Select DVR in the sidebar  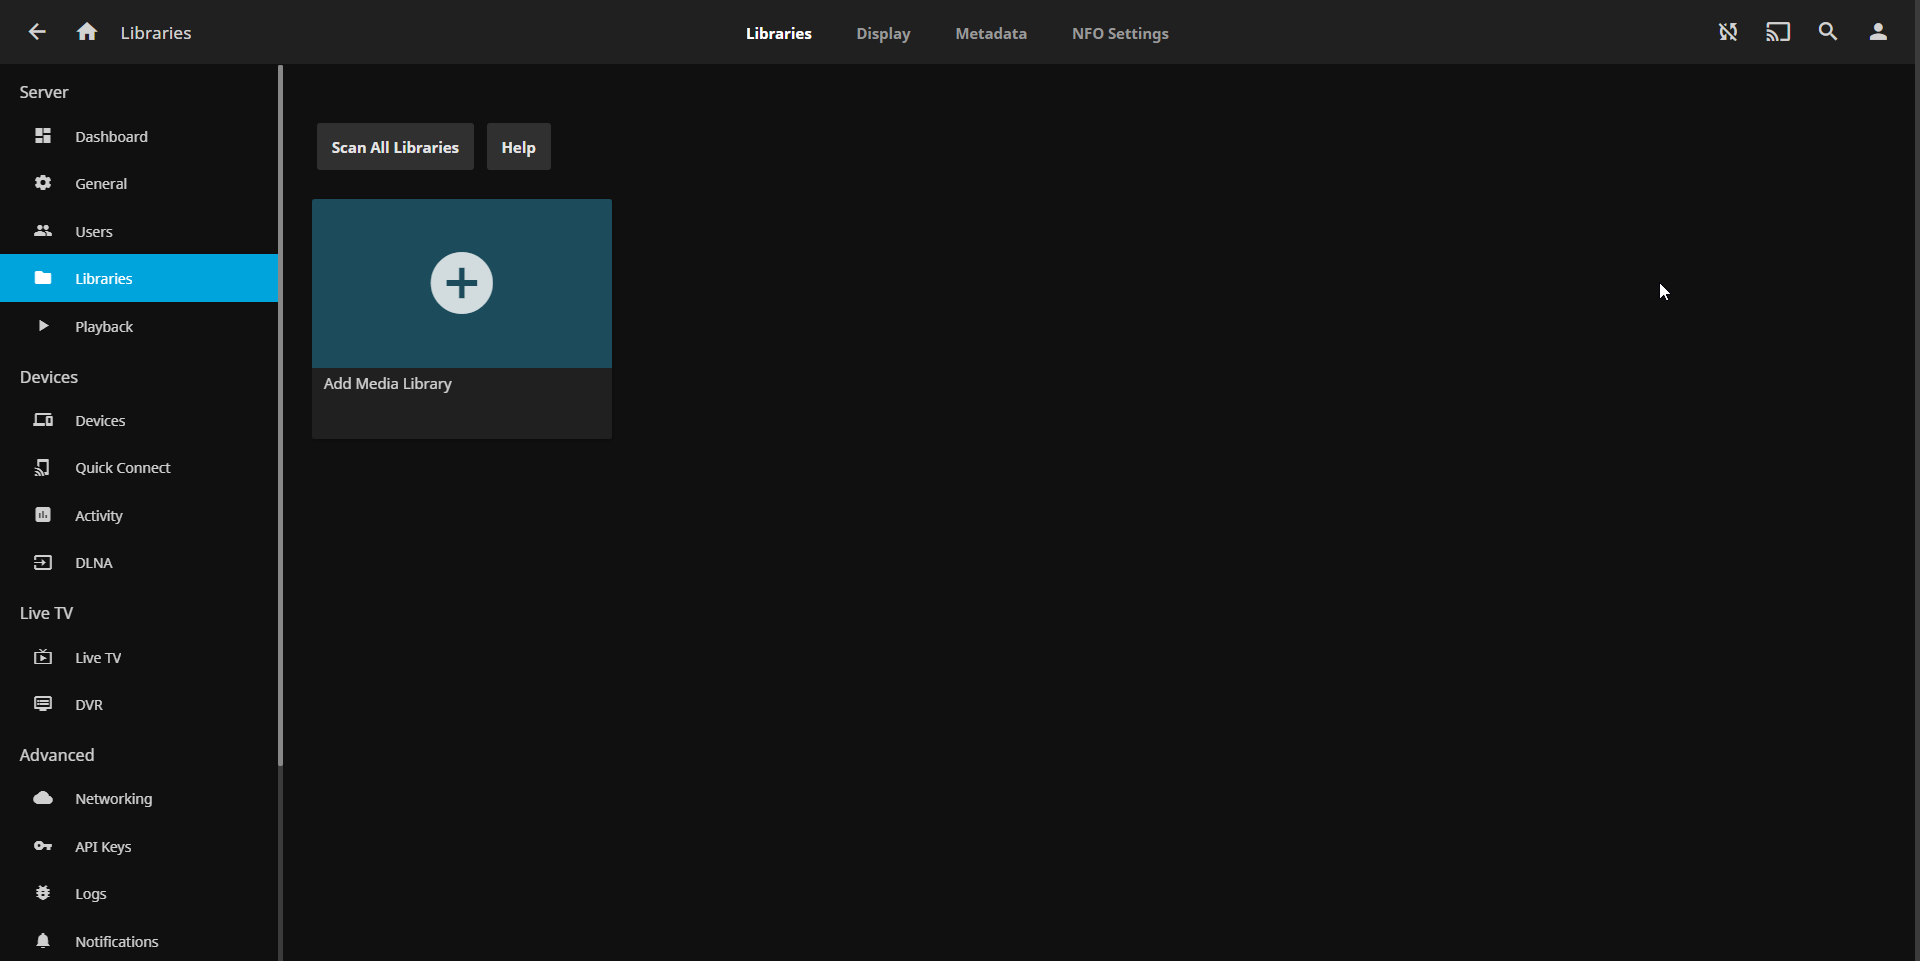coord(139,704)
